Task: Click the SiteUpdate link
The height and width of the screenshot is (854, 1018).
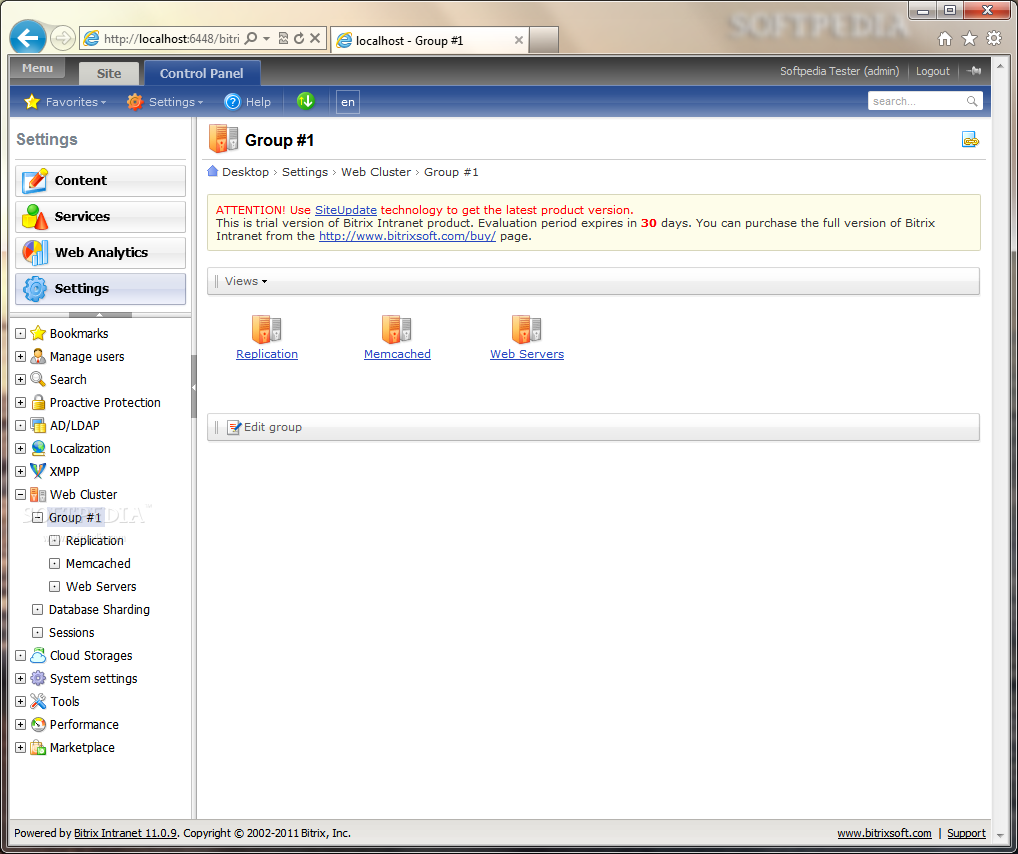Action: pos(345,210)
